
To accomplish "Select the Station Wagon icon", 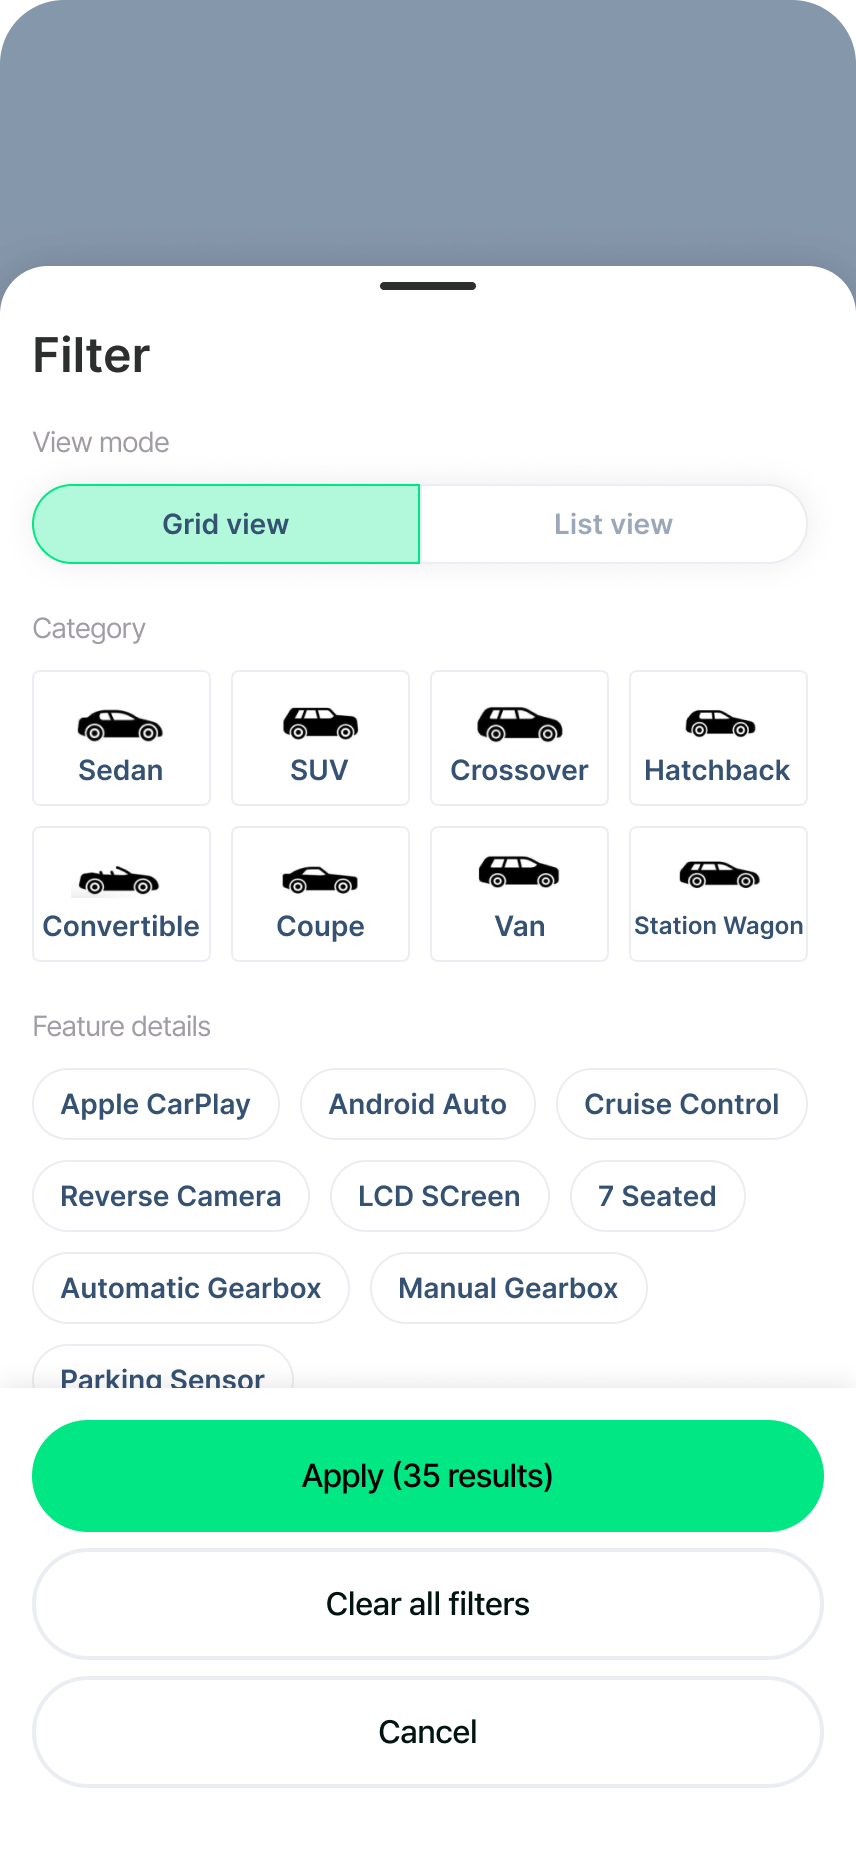I will 718,875.
